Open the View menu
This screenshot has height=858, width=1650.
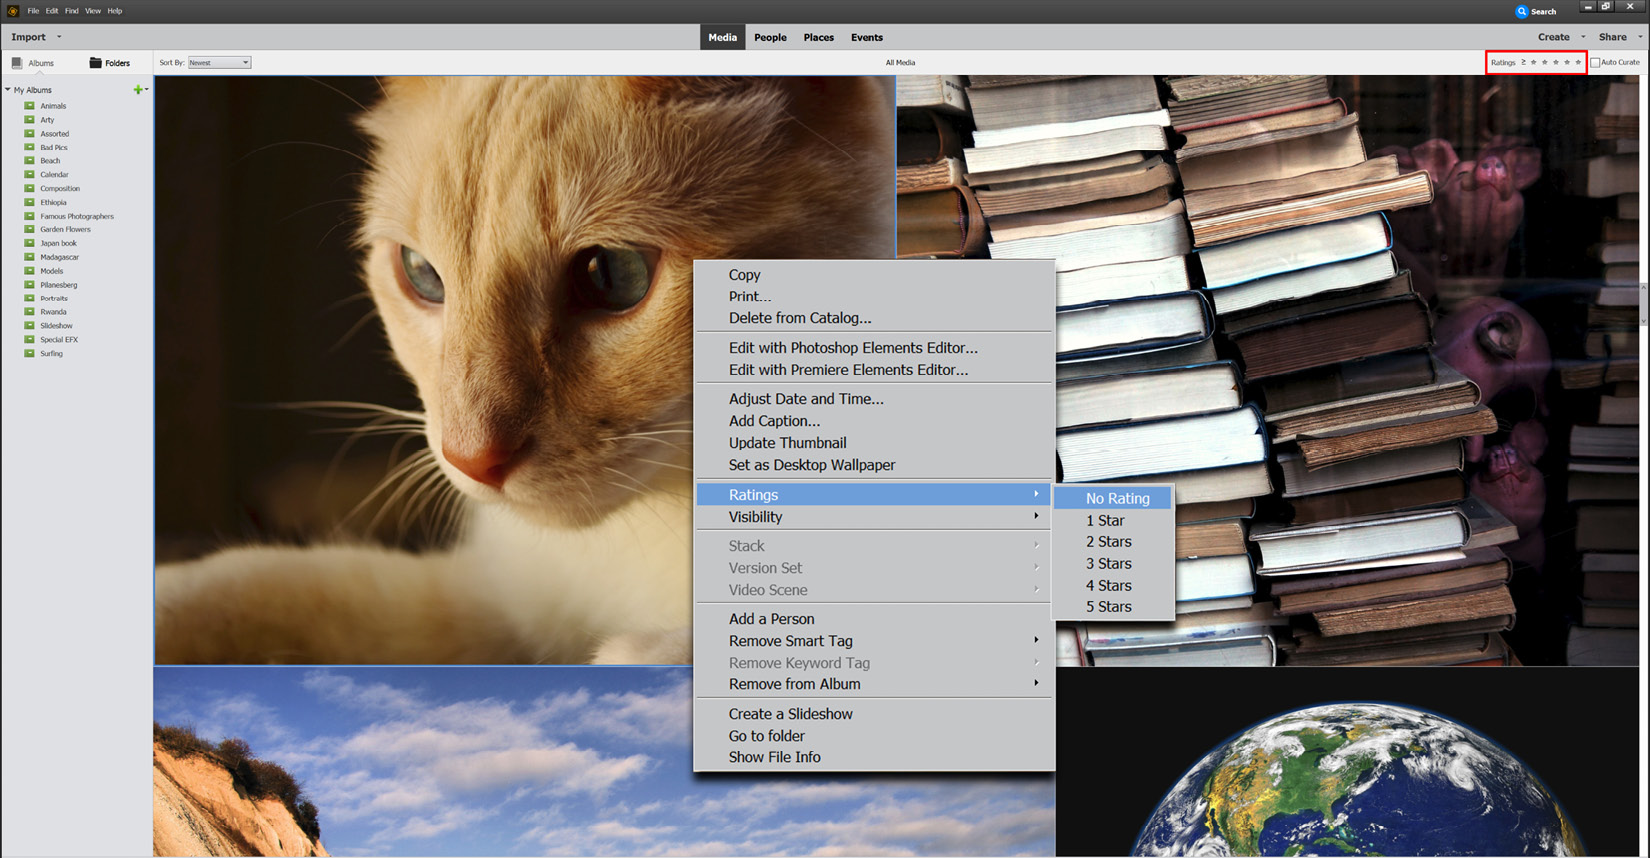pyautogui.click(x=93, y=11)
